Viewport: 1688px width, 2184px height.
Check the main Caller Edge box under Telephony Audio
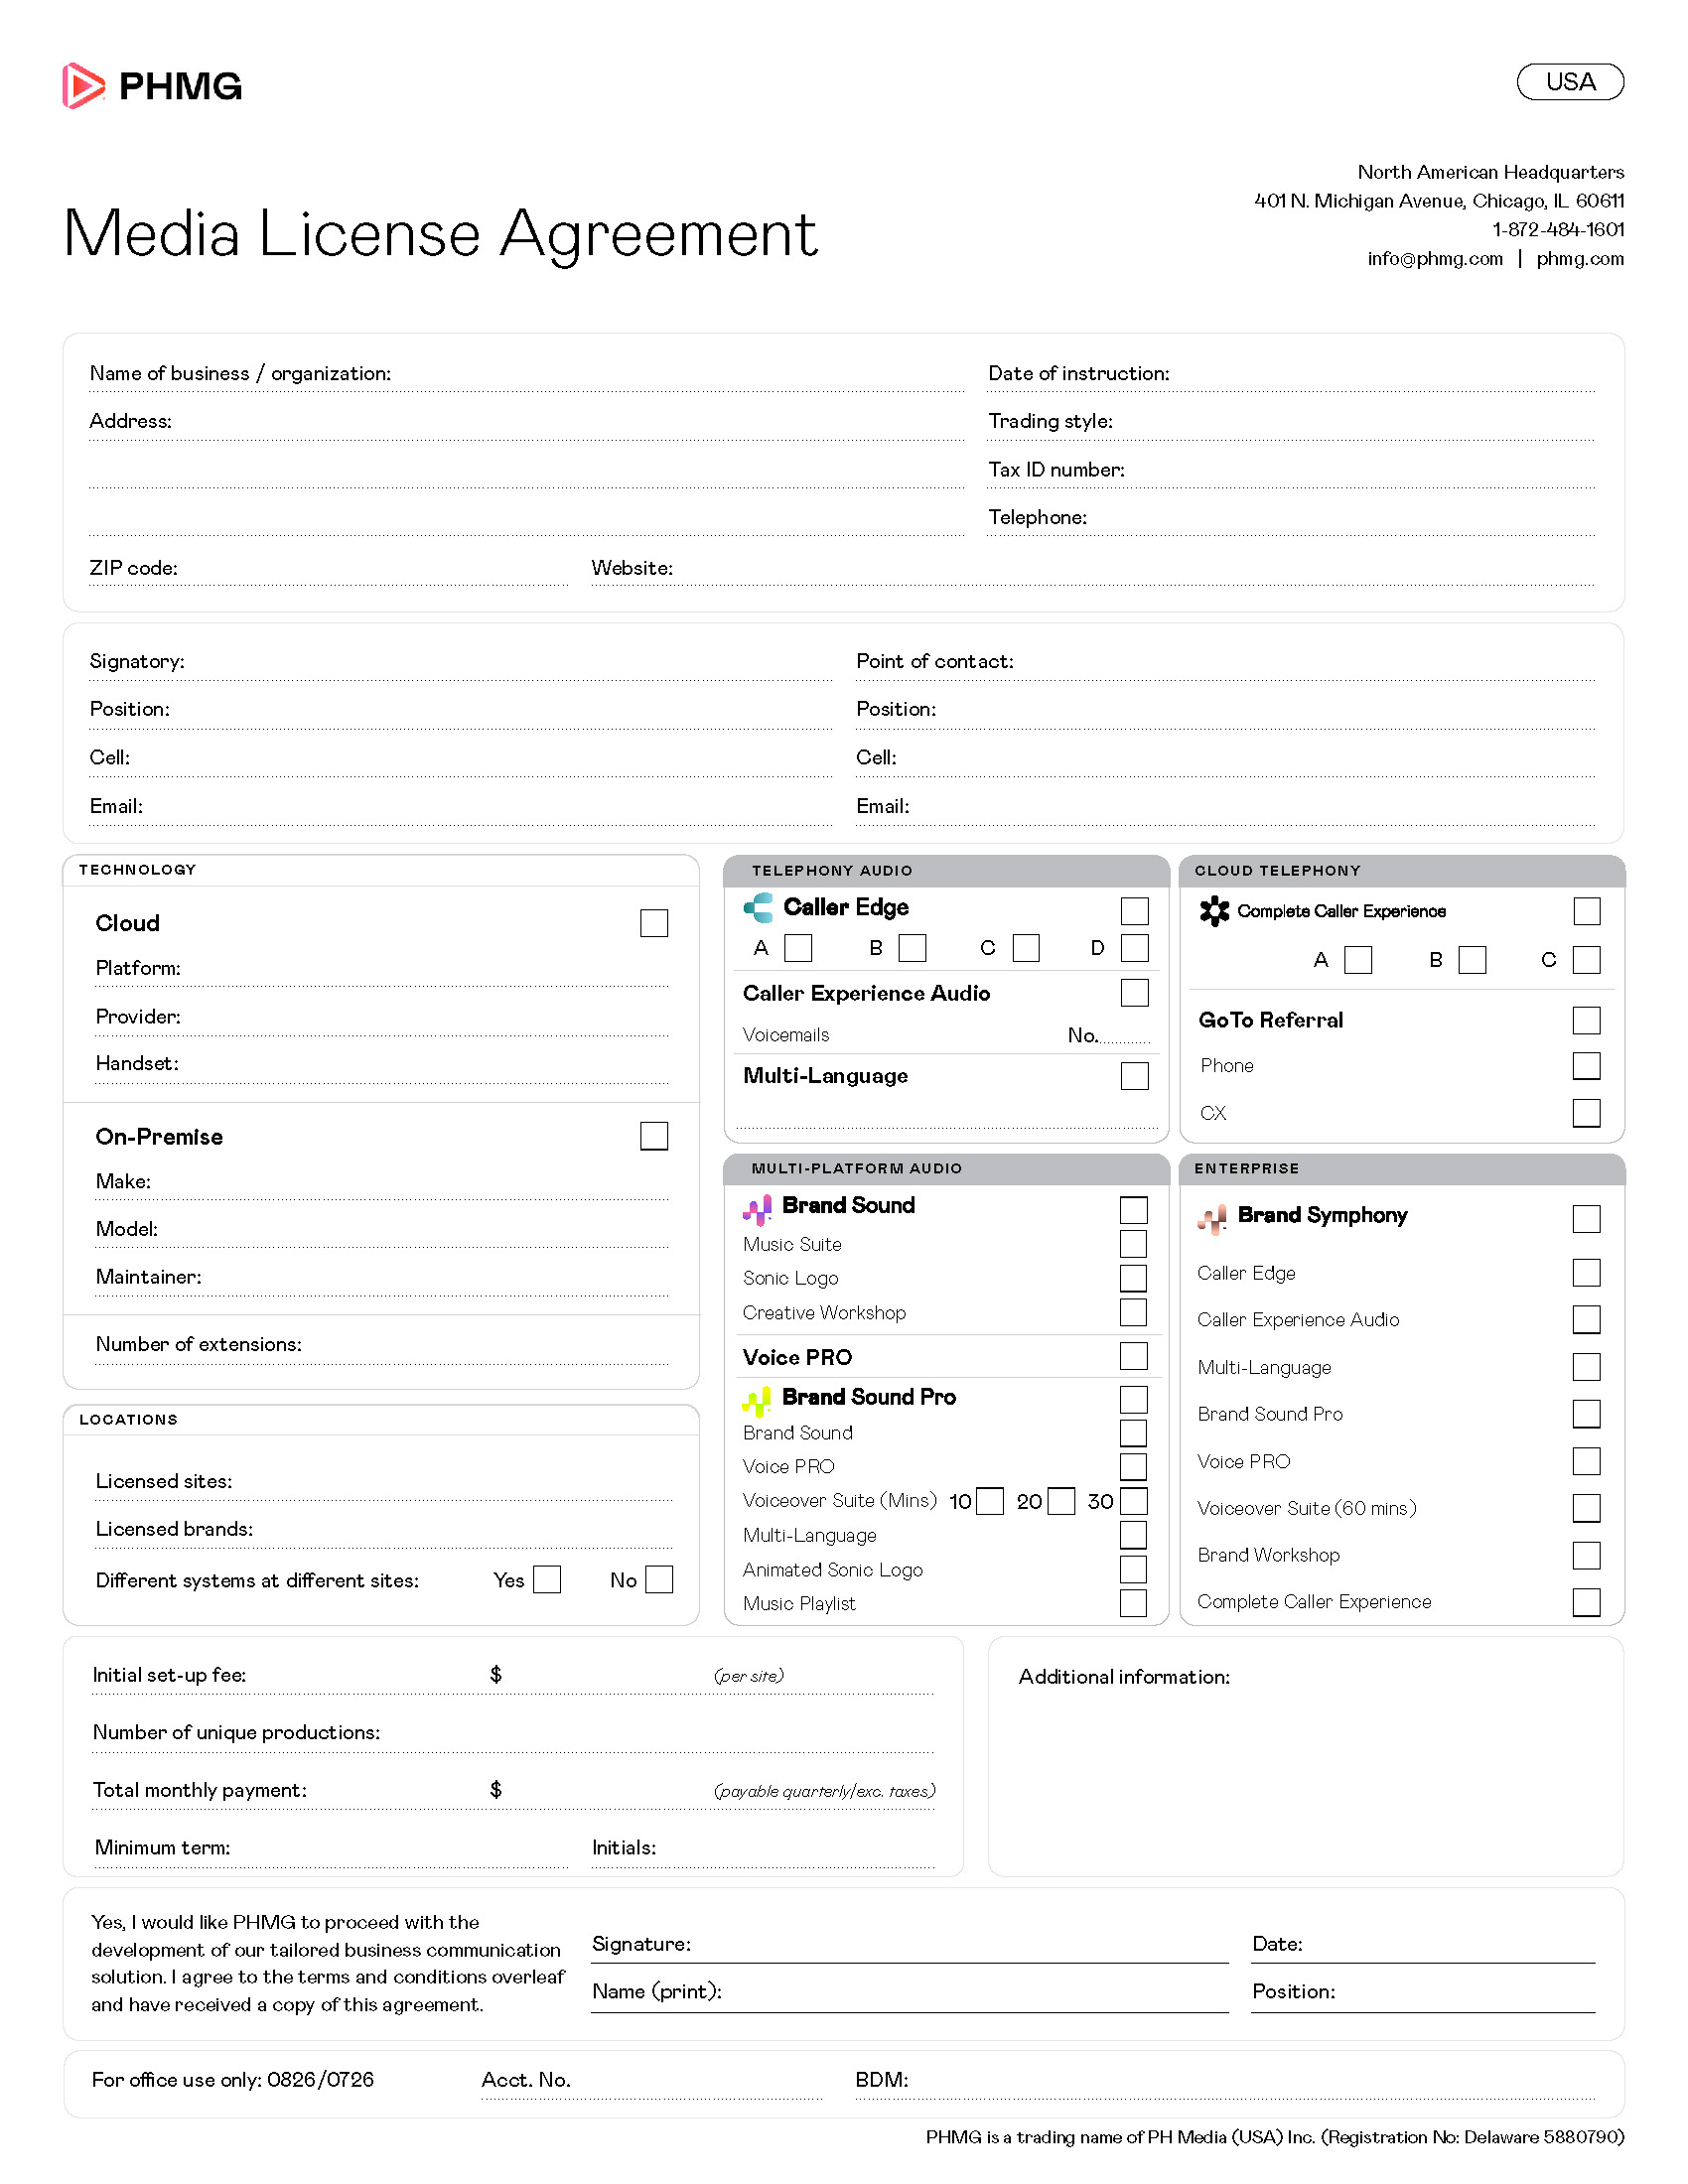[x=1134, y=911]
